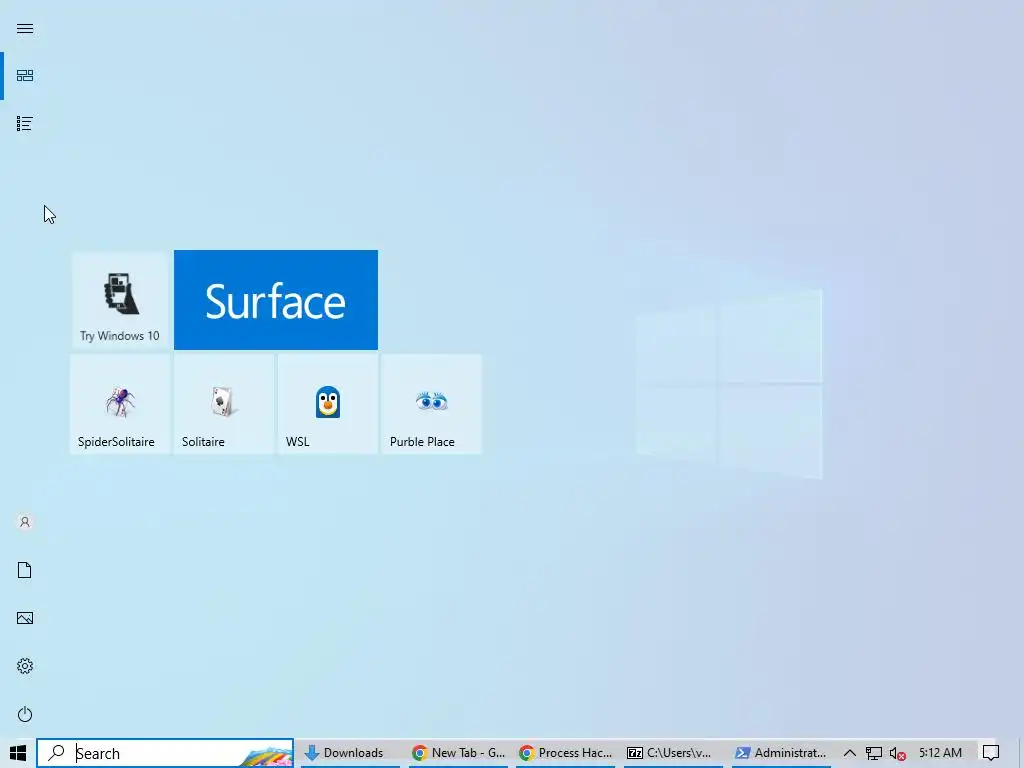Open the Action Center notifications icon
This screenshot has height=768, width=1024.
point(991,753)
